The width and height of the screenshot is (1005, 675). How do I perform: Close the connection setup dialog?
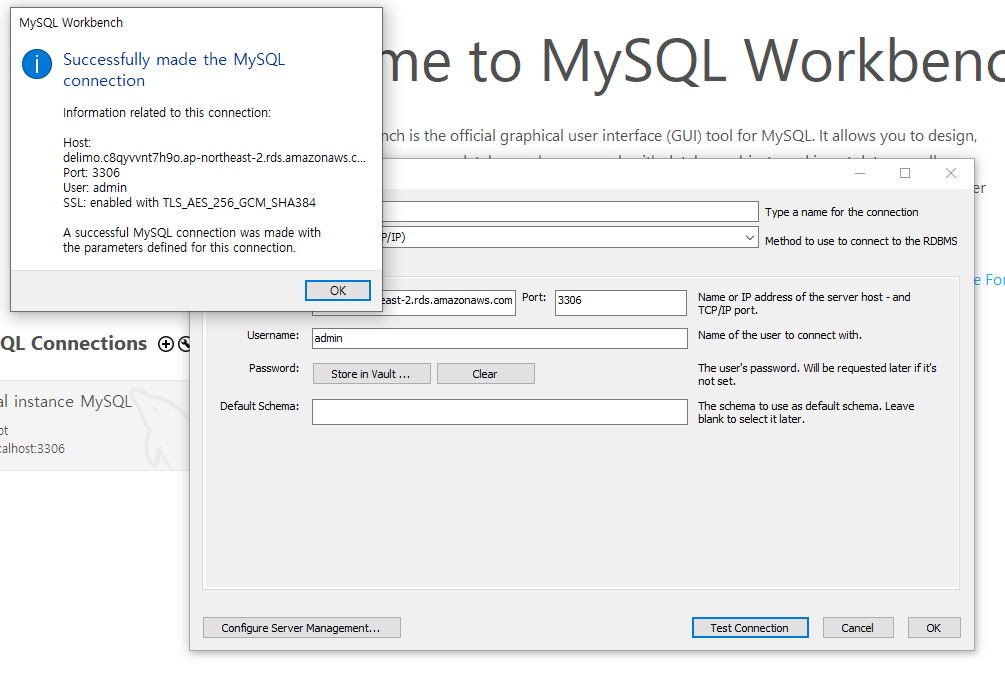(x=951, y=173)
